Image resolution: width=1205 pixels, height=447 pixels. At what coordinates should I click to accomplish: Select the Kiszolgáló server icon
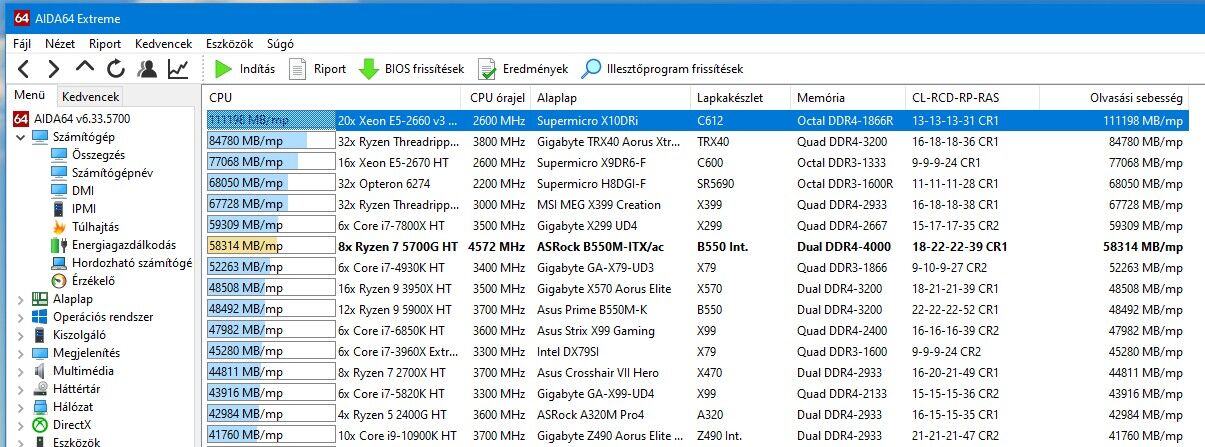[x=40, y=335]
